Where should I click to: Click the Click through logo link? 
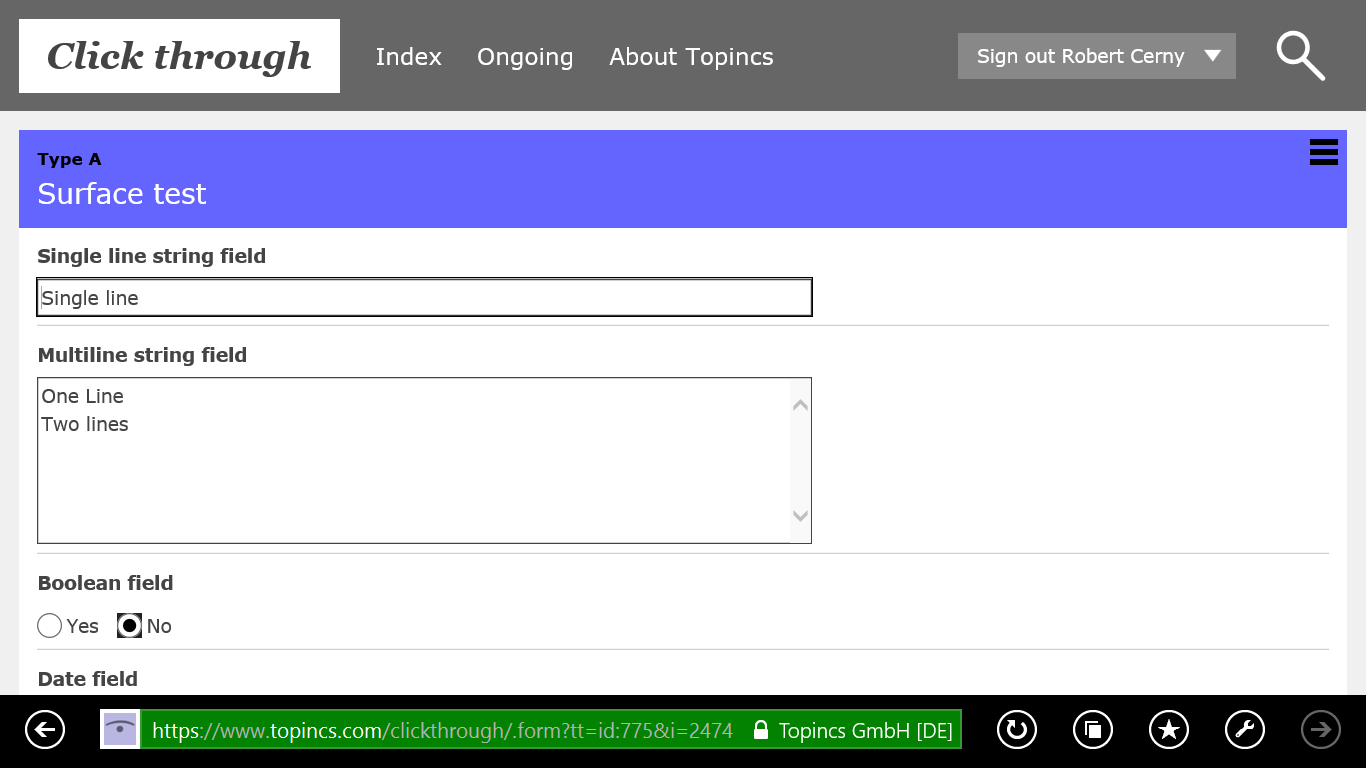[179, 56]
